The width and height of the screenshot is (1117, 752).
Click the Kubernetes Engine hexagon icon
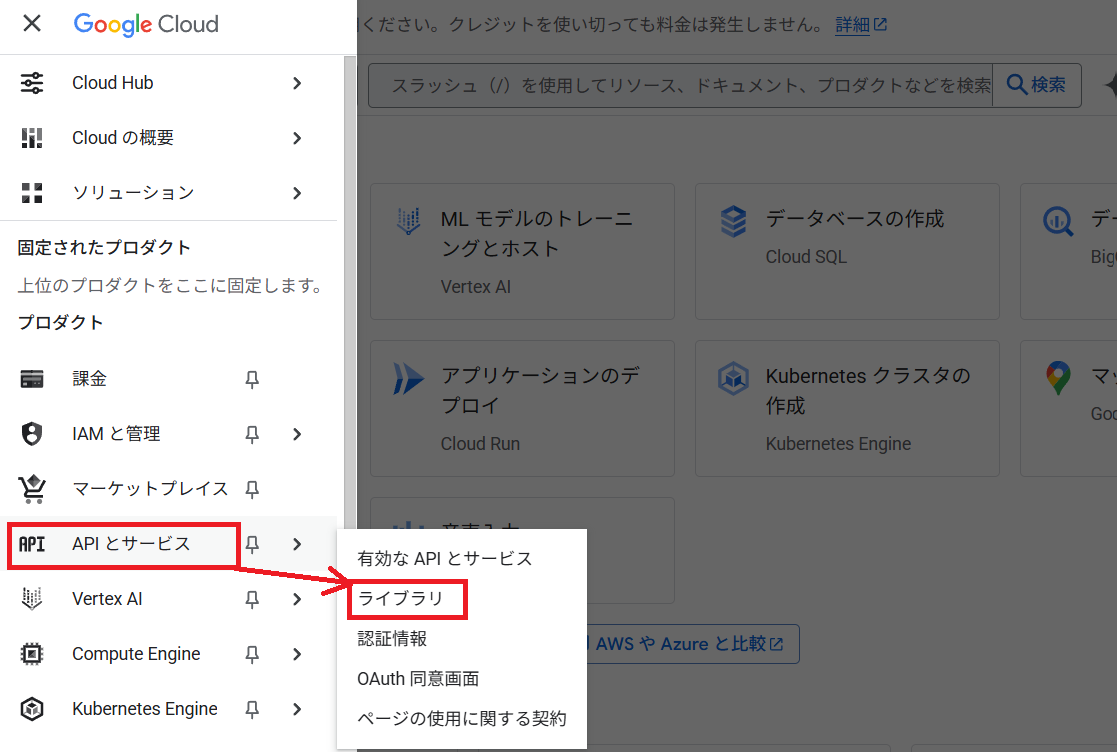[x=31, y=709]
